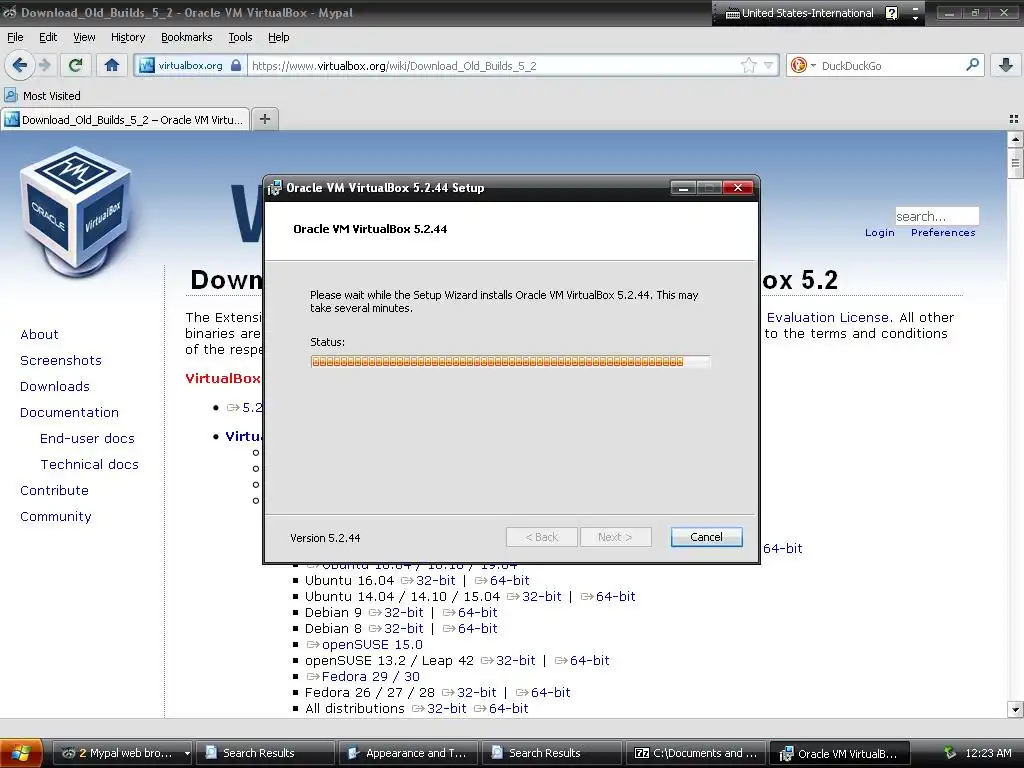Switch to Appearance and Themes taskbar item

tap(409, 753)
